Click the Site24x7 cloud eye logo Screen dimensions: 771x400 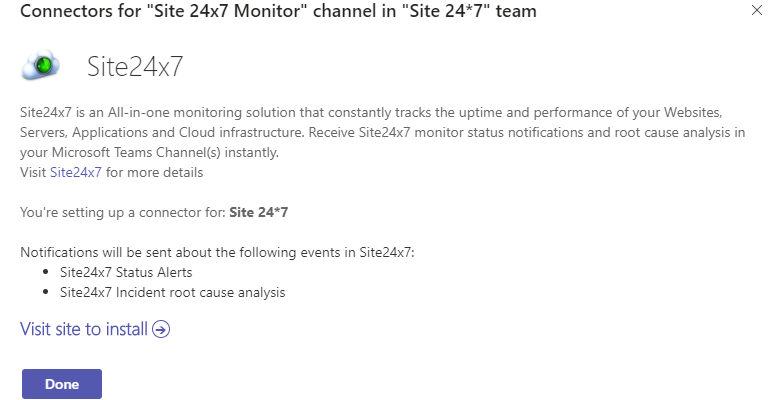(40, 65)
